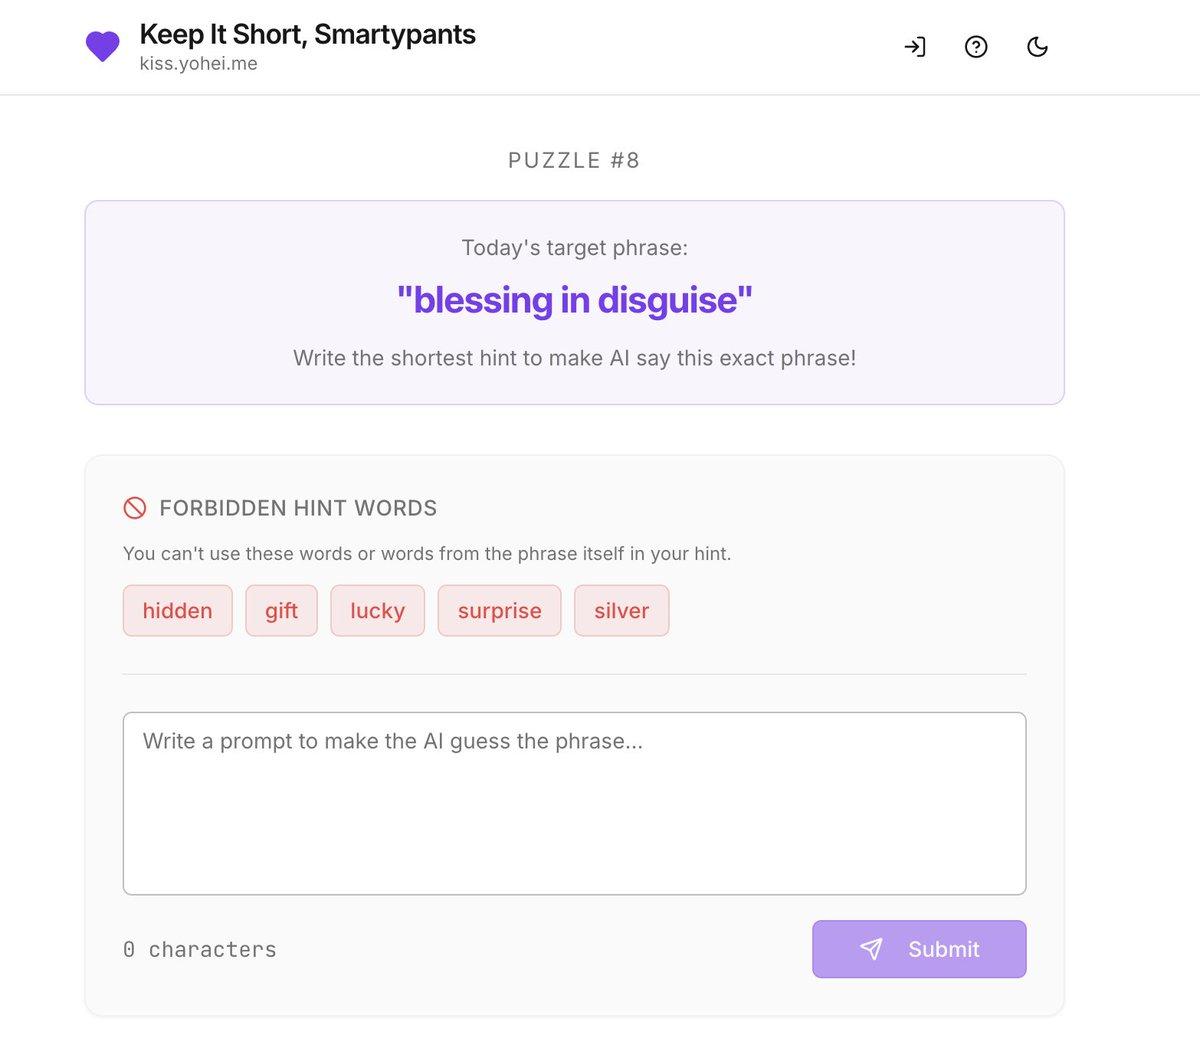Click the "Keep It Short, Smartypants" title

[307, 34]
